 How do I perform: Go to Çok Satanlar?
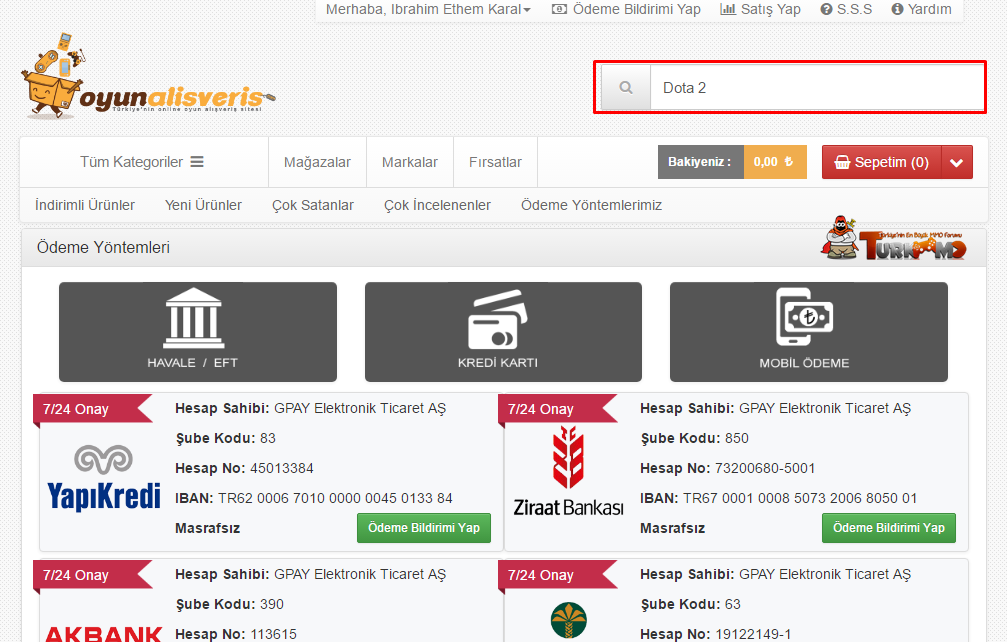(x=313, y=205)
